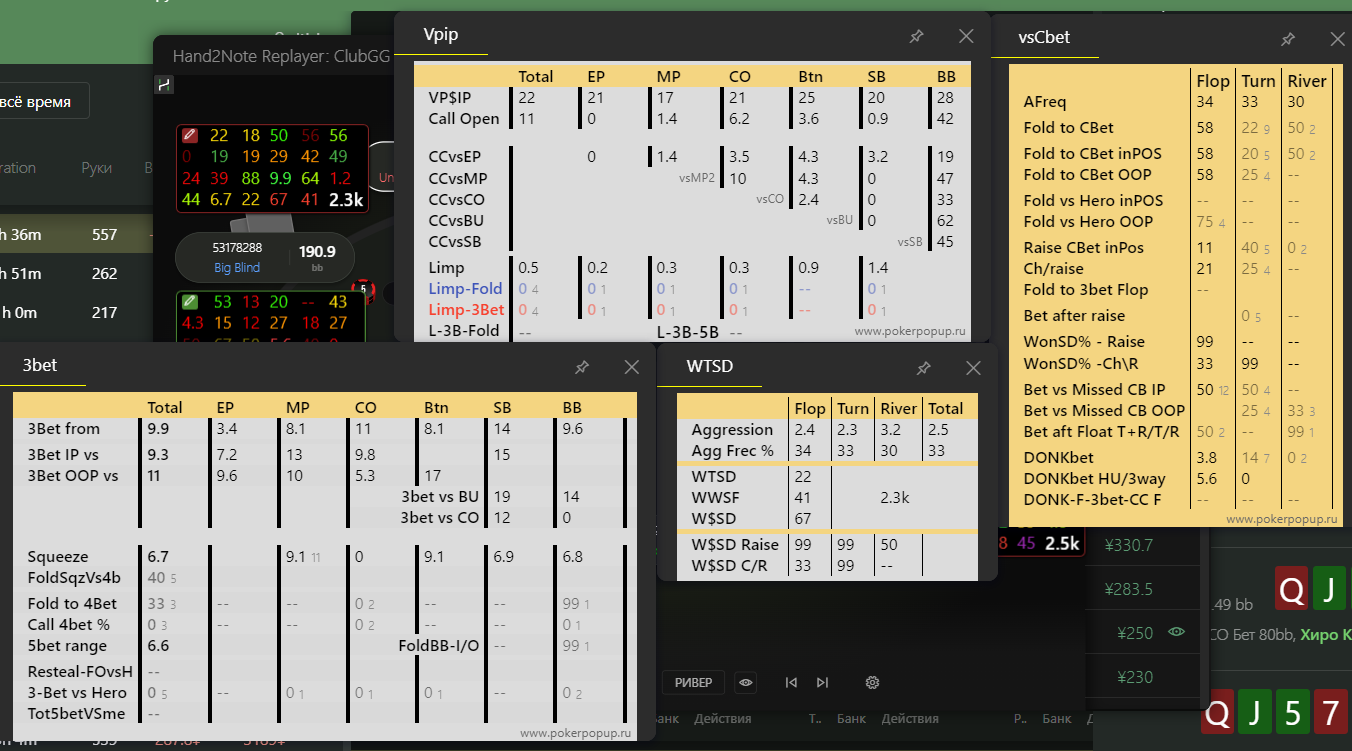Click the CCvsSB row label
1352x751 pixels.
(455, 241)
